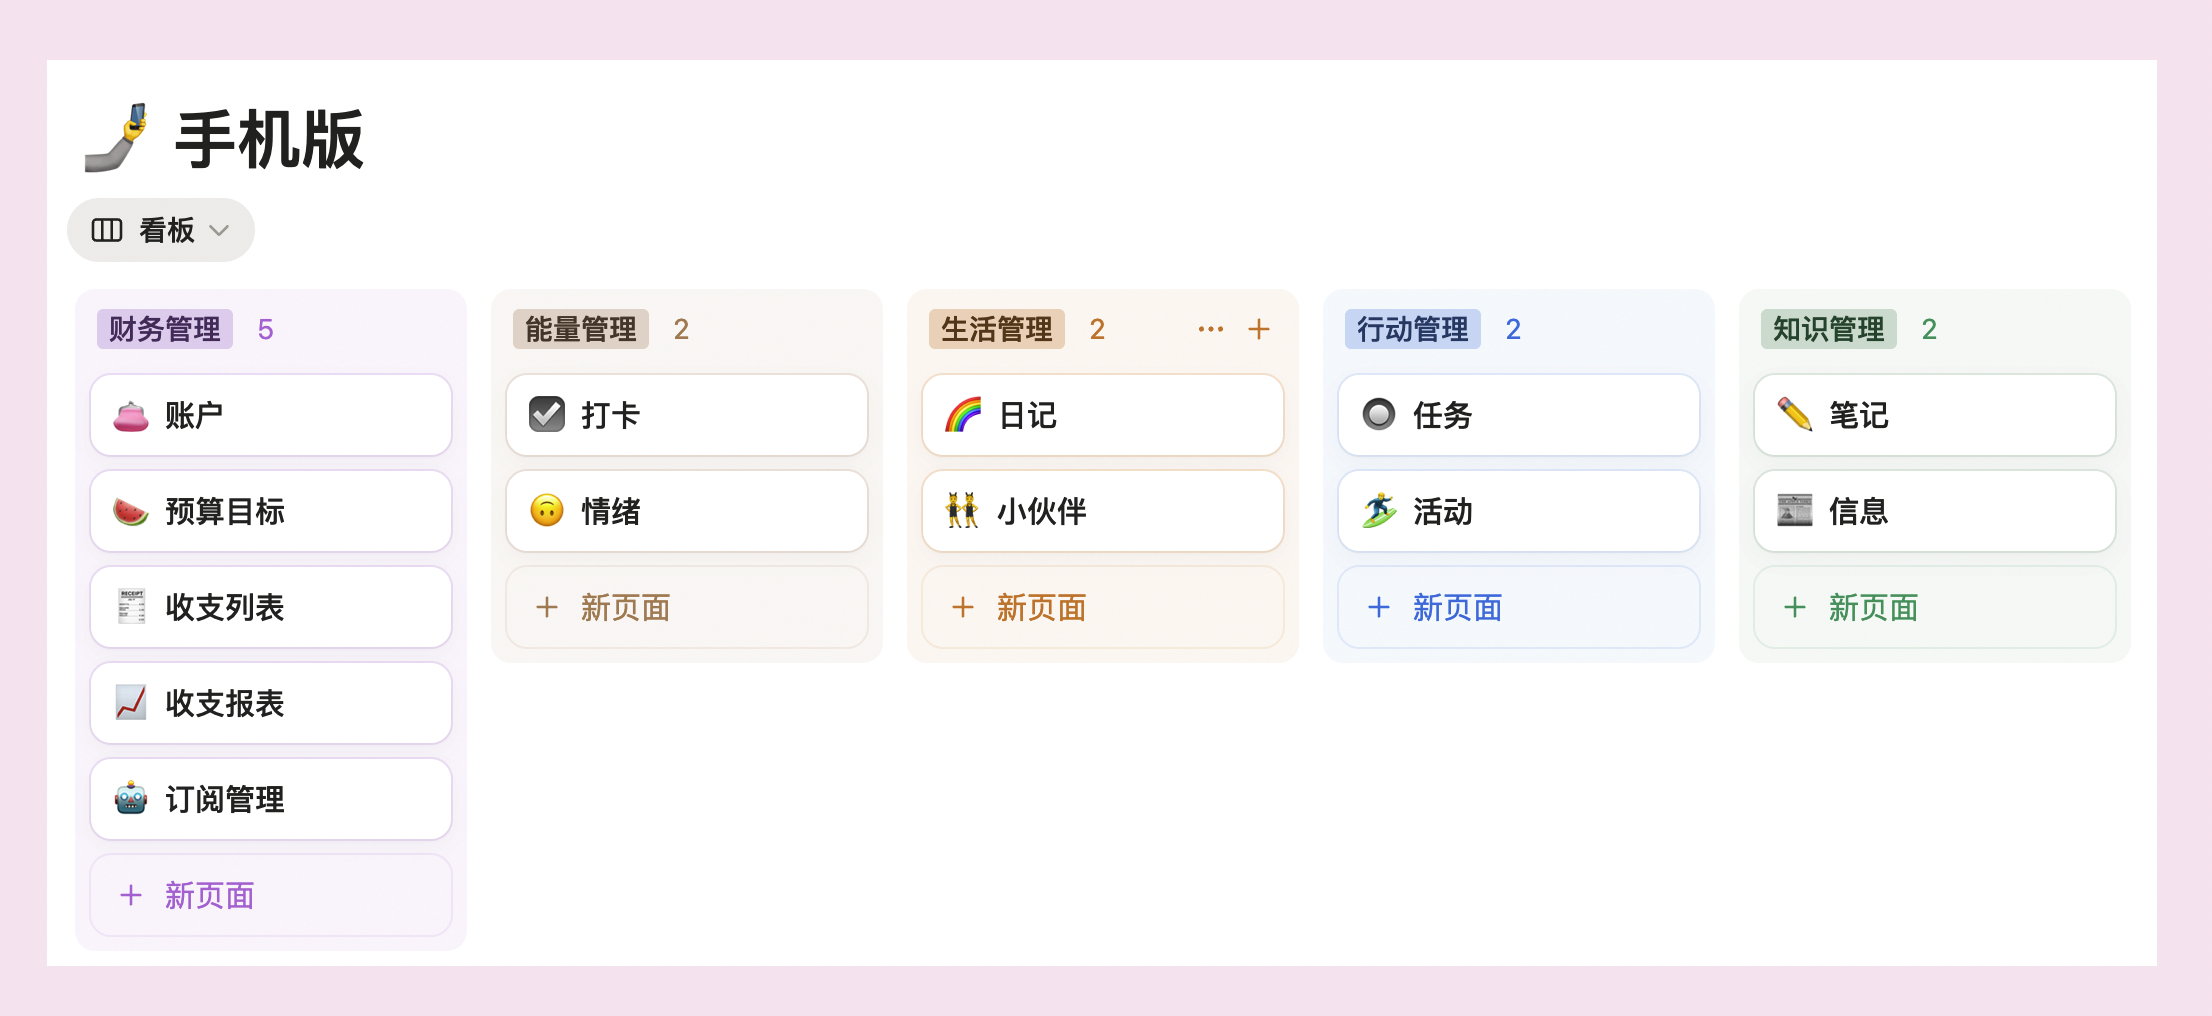Open the 看板 view selector dropdown
The image size is (2212, 1016).
(160, 229)
